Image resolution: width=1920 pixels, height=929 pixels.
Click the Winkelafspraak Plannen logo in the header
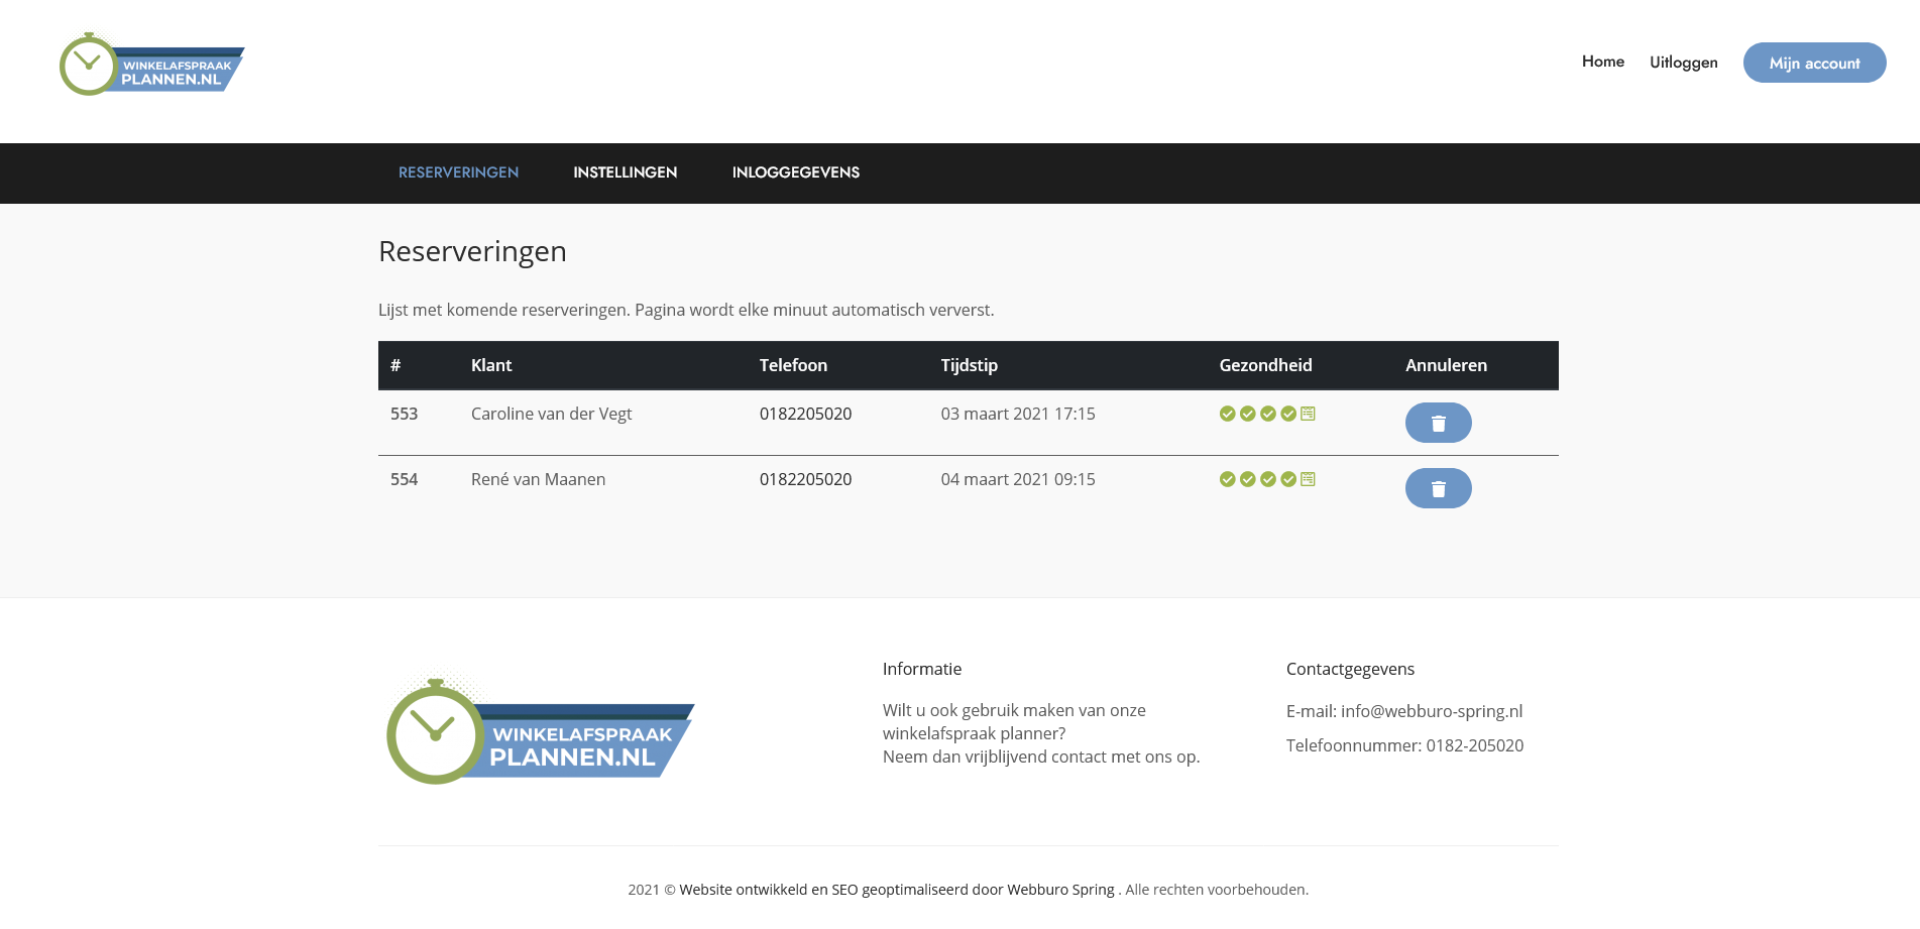coord(152,65)
